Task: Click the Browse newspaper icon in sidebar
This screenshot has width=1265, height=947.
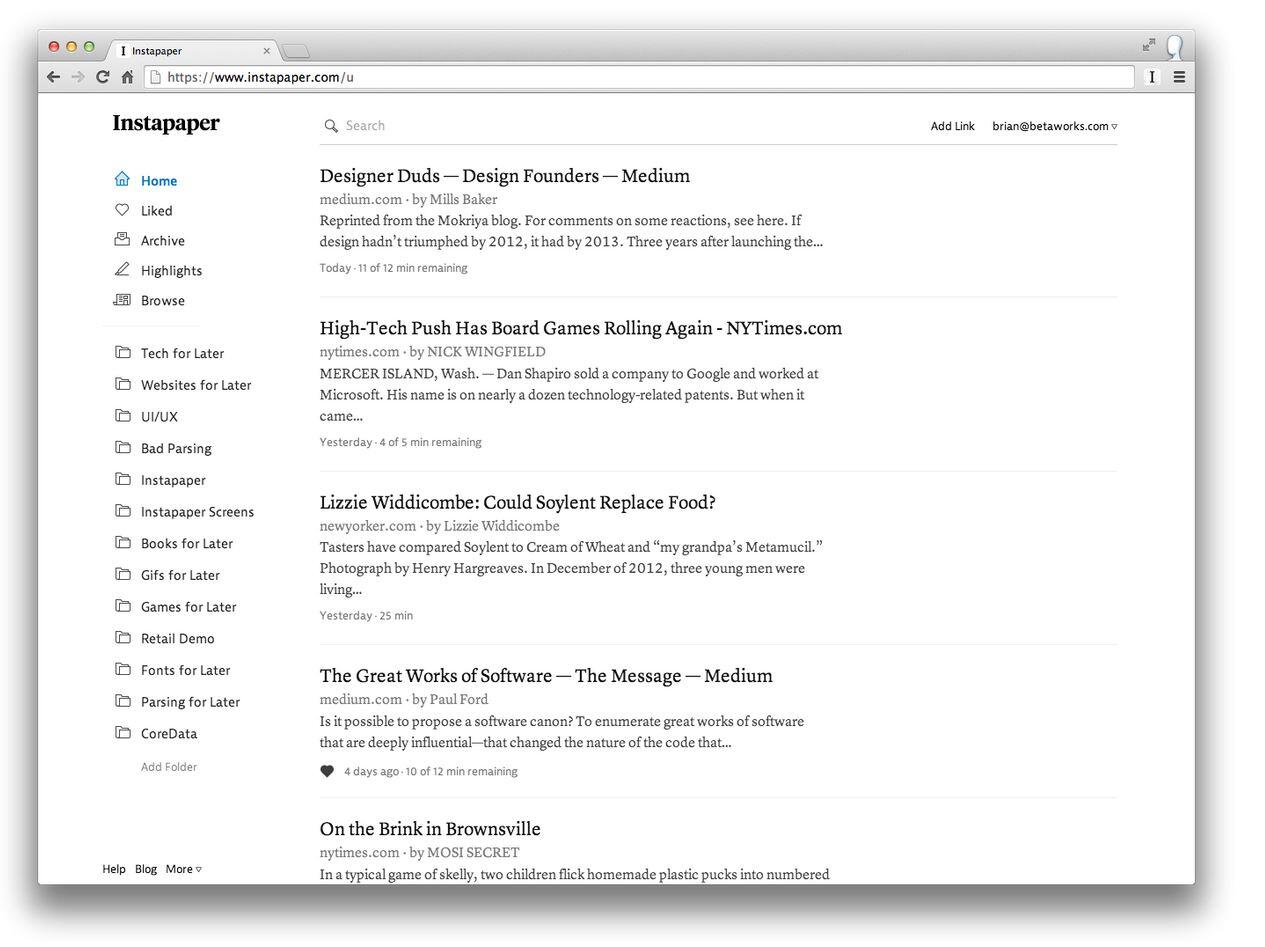Action: [x=122, y=300]
